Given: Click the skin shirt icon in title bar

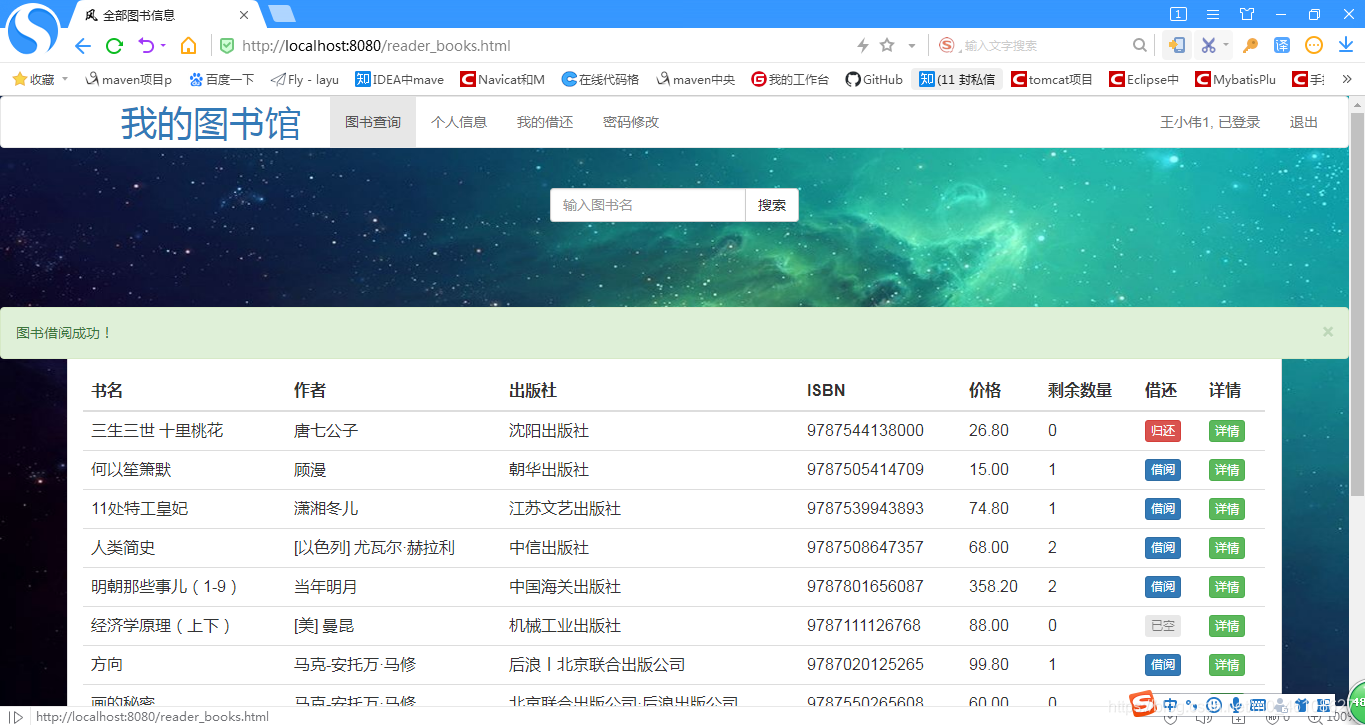Looking at the screenshot, I should [1247, 14].
